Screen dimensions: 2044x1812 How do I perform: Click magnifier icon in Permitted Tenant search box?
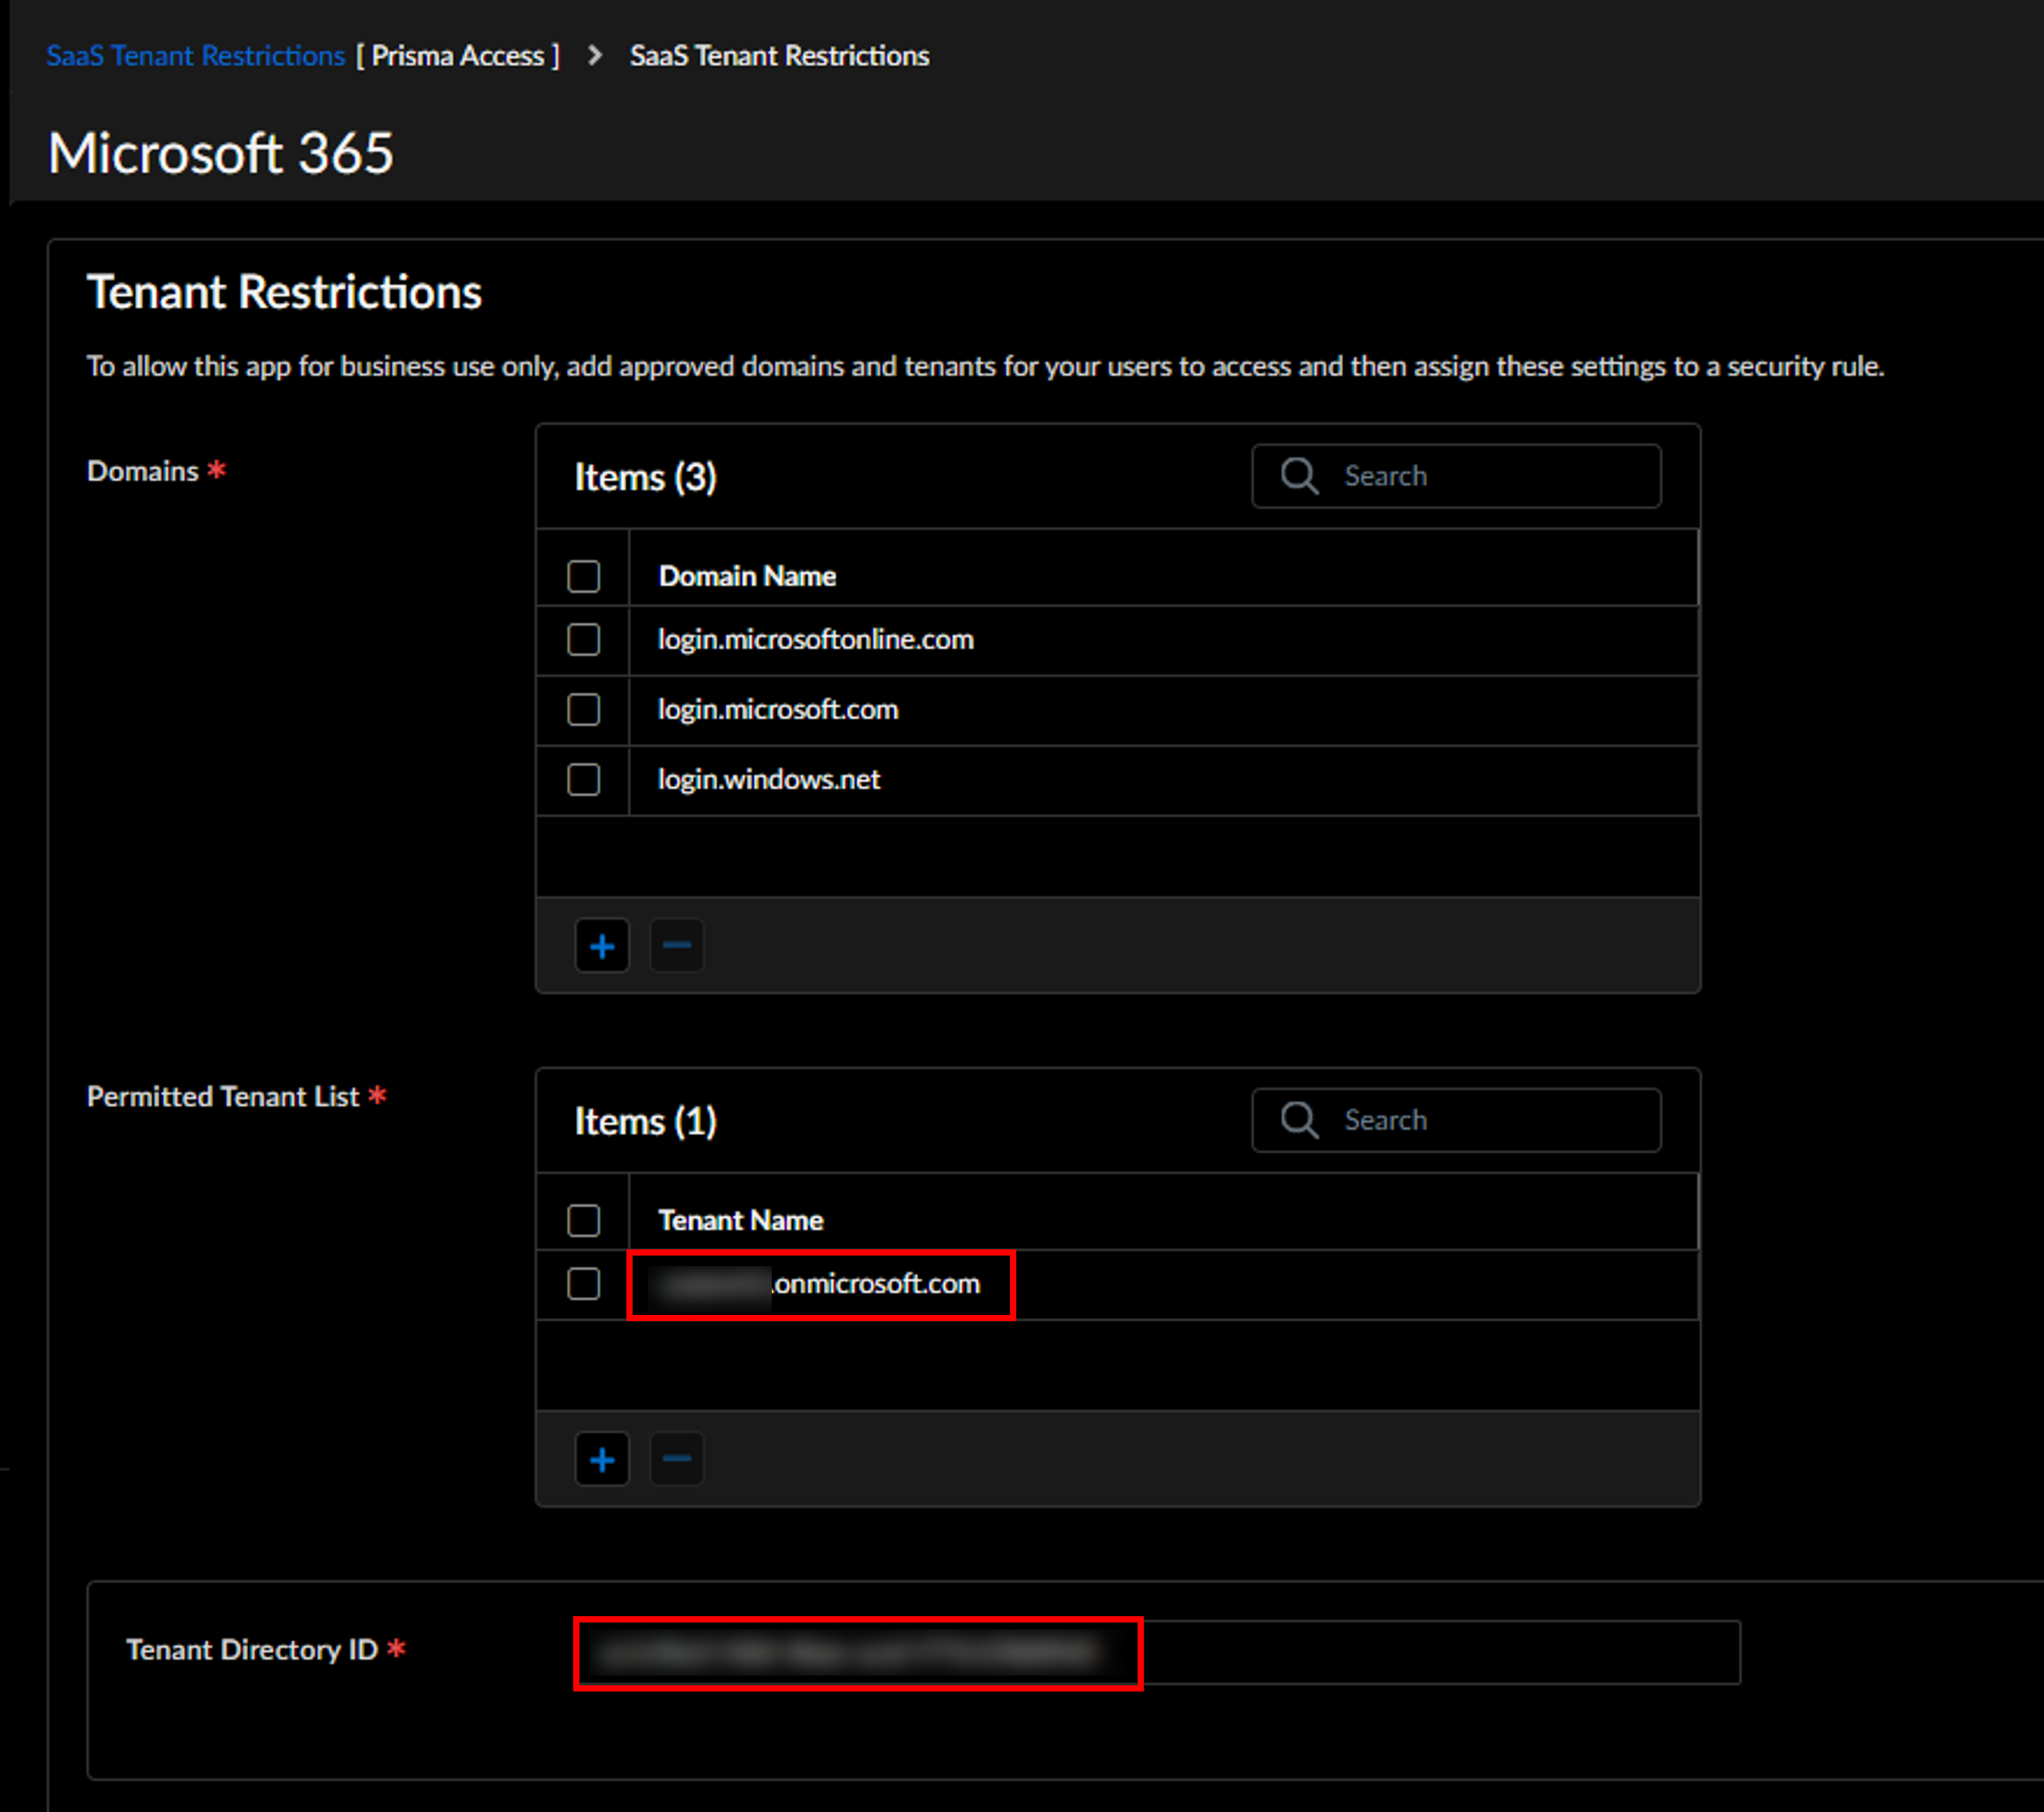[x=1299, y=1120]
